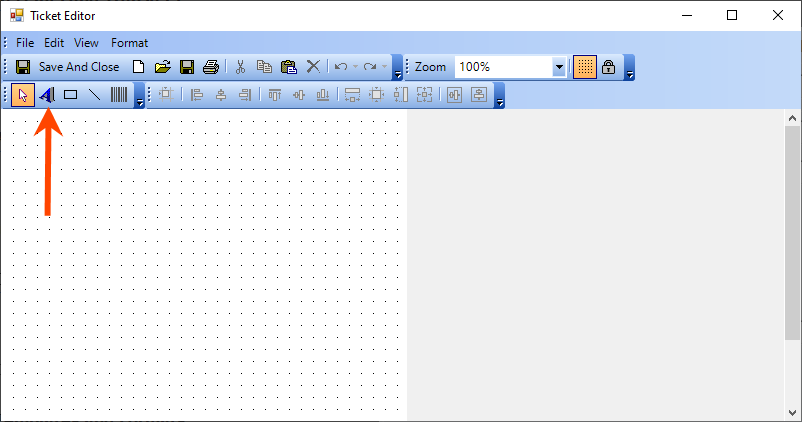This screenshot has width=802, height=422.
Task: Open a file with the folder icon
Action: pyautogui.click(x=163, y=67)
